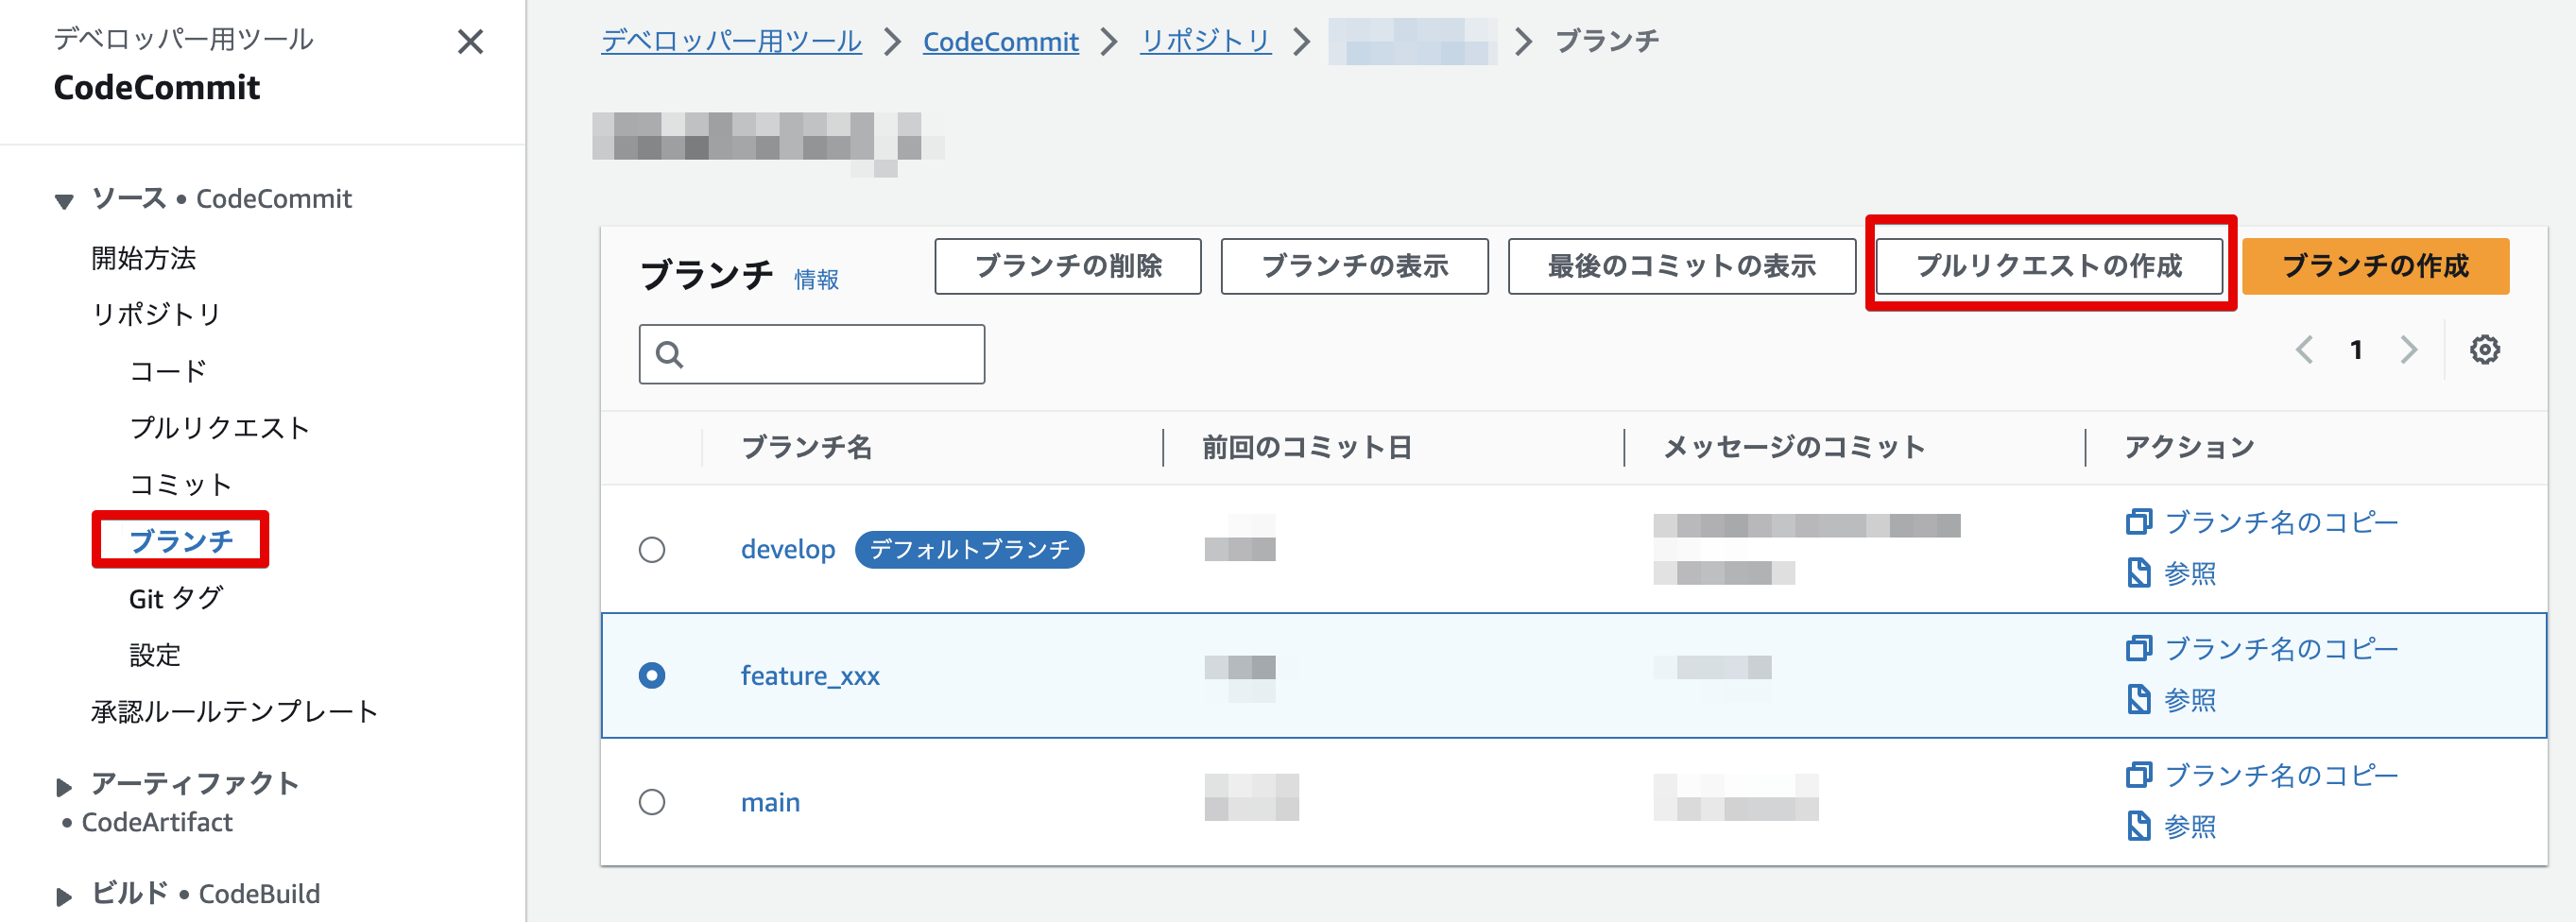Screen dimensions: 2576x922
Task: Click the previous page chevron arrow
Action: [2305, 349]
